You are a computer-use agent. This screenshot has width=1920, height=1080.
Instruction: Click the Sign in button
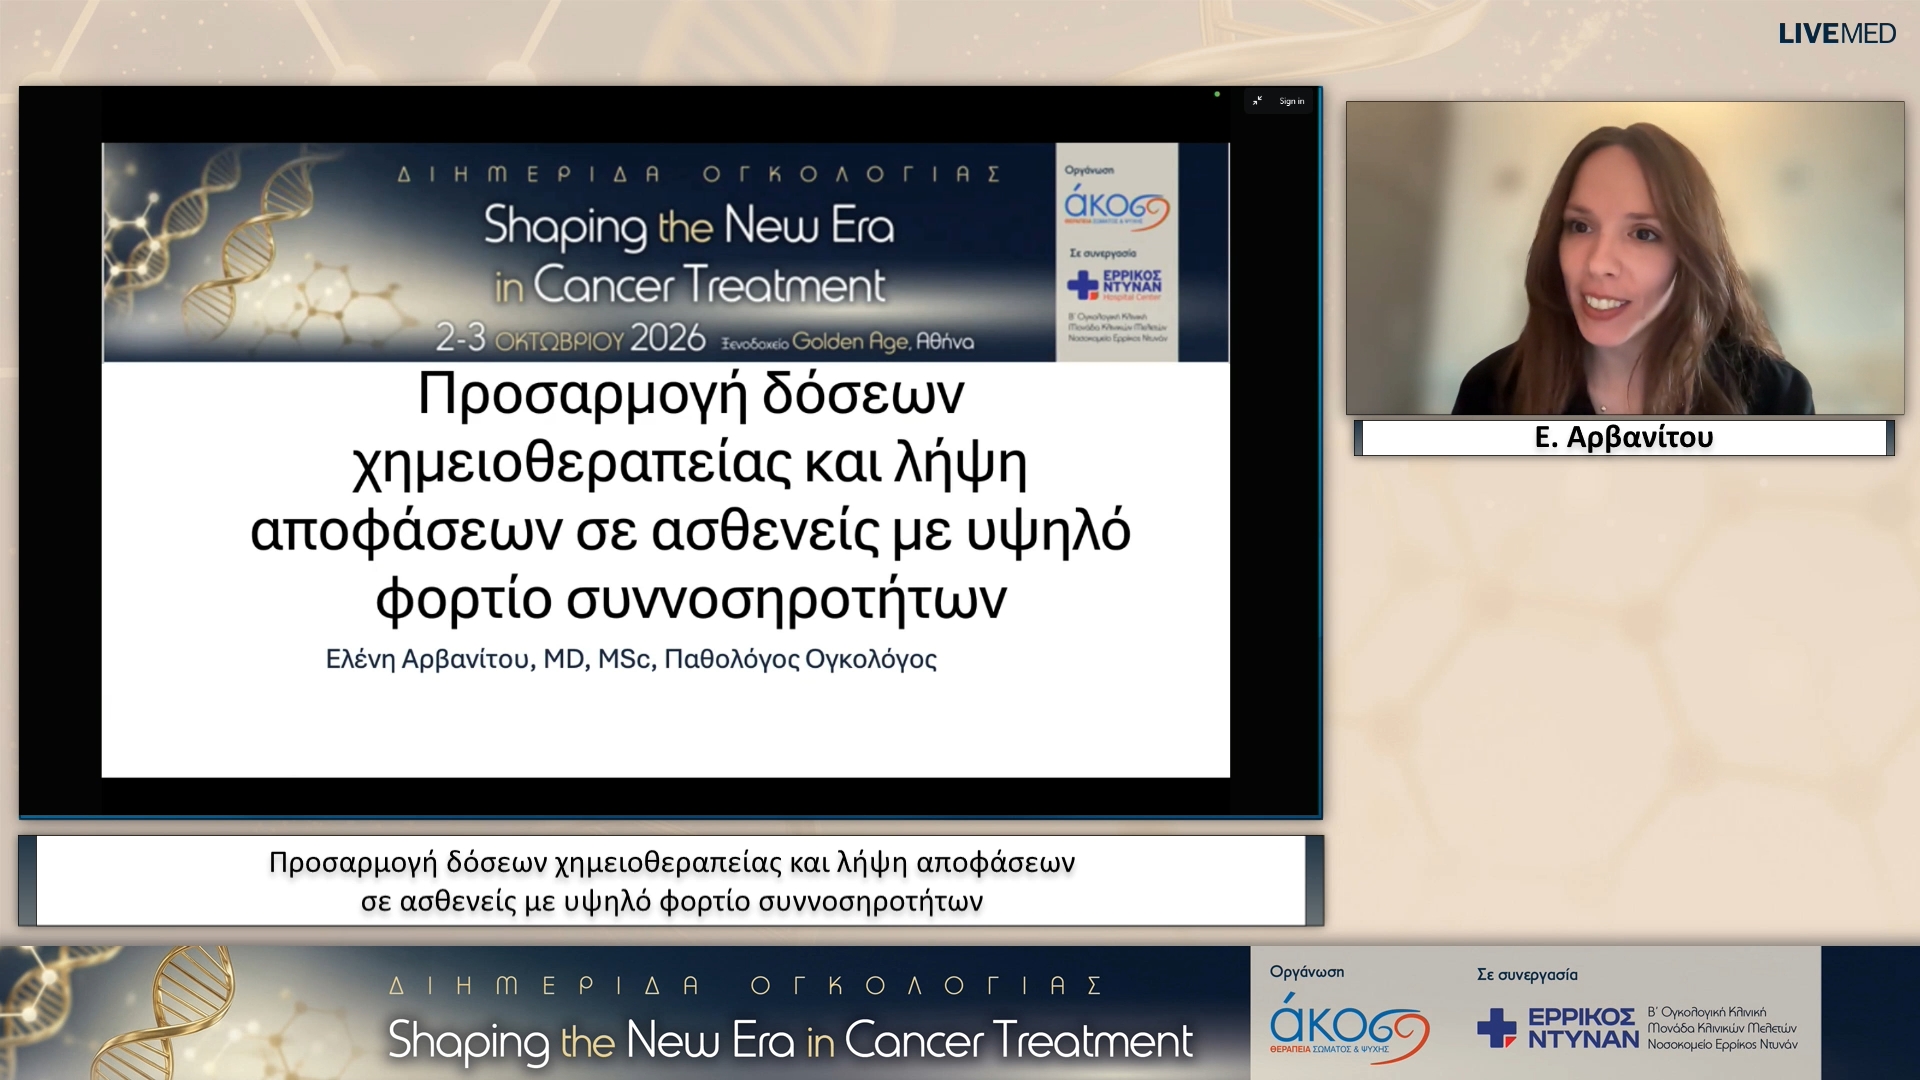pos(1291,101)
